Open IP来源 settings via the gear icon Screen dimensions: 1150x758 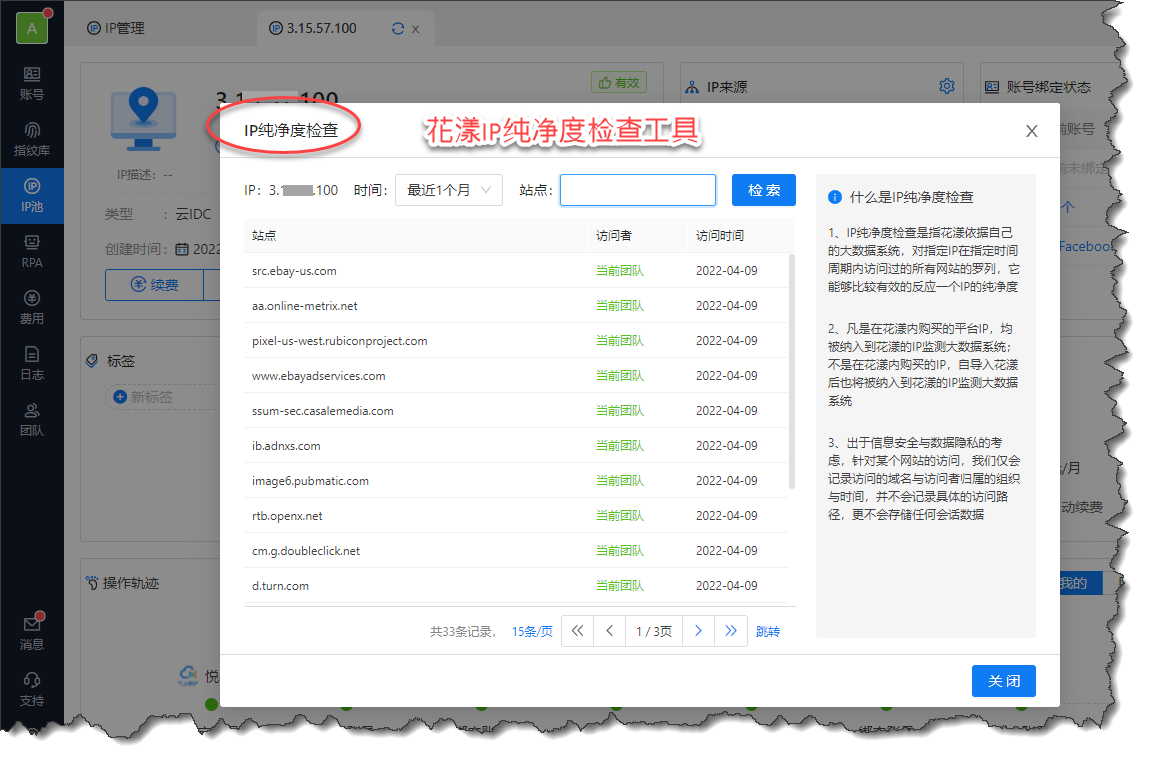(947, 86)
